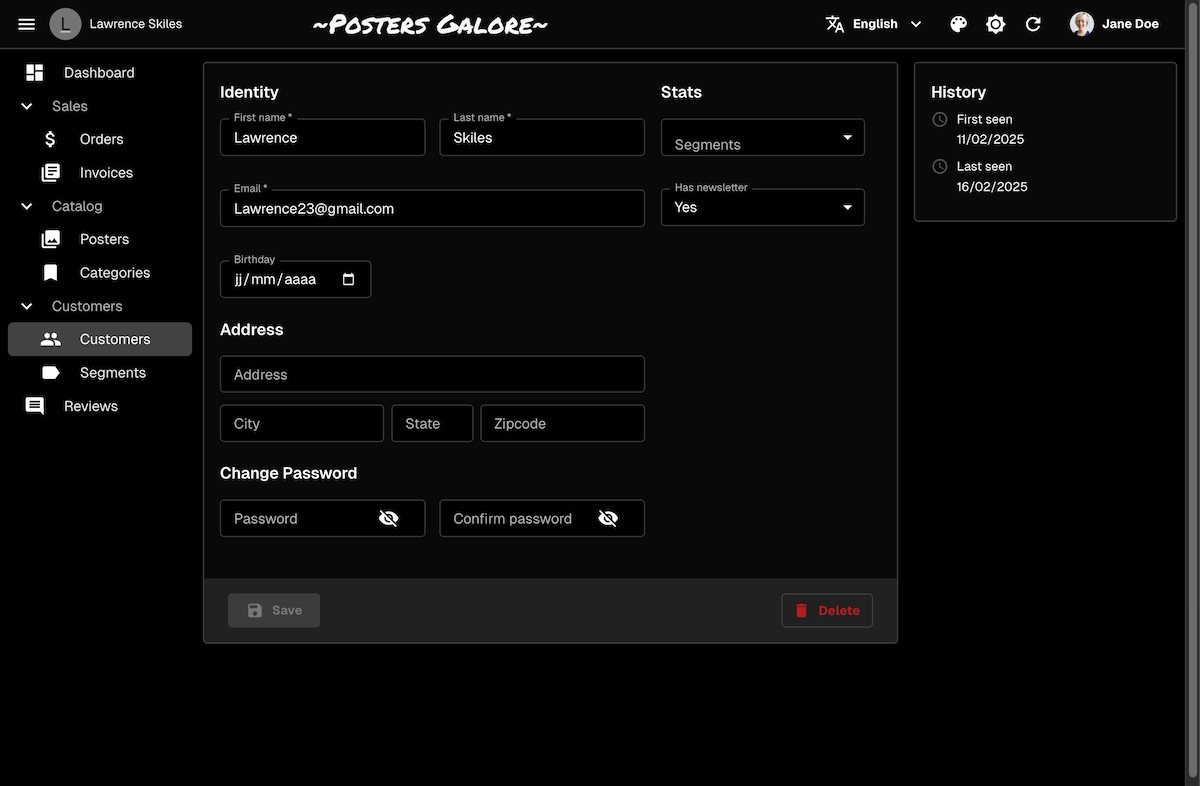Open the Has newsletter dropdown
1200x786 pixels.
tap(762, 207)
